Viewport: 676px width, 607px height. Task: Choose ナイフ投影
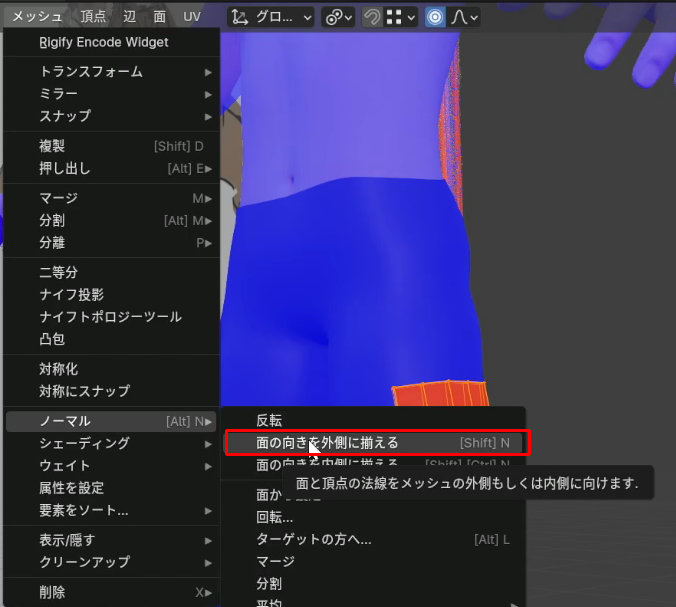click(x=112, y=295)
